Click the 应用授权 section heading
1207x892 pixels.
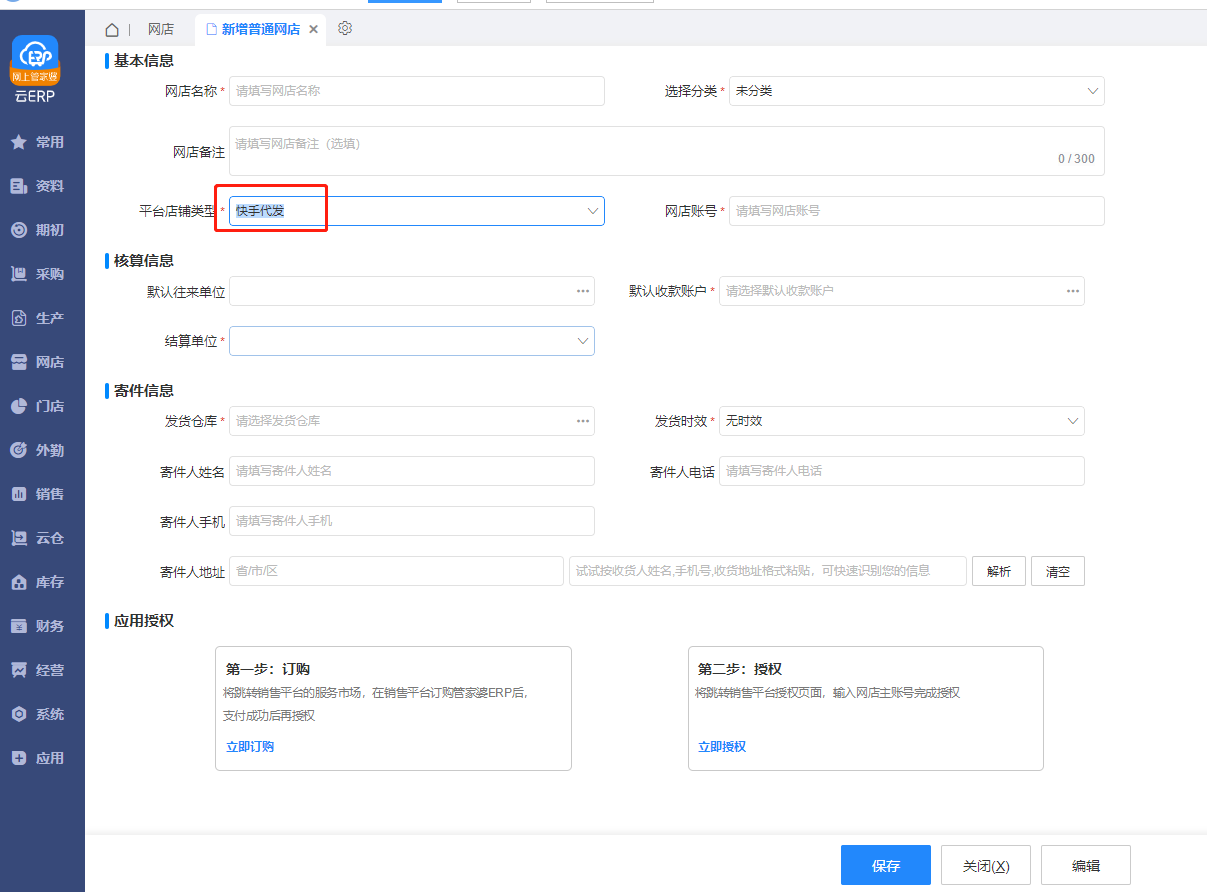pyautogui.click(x=143, y=621)
